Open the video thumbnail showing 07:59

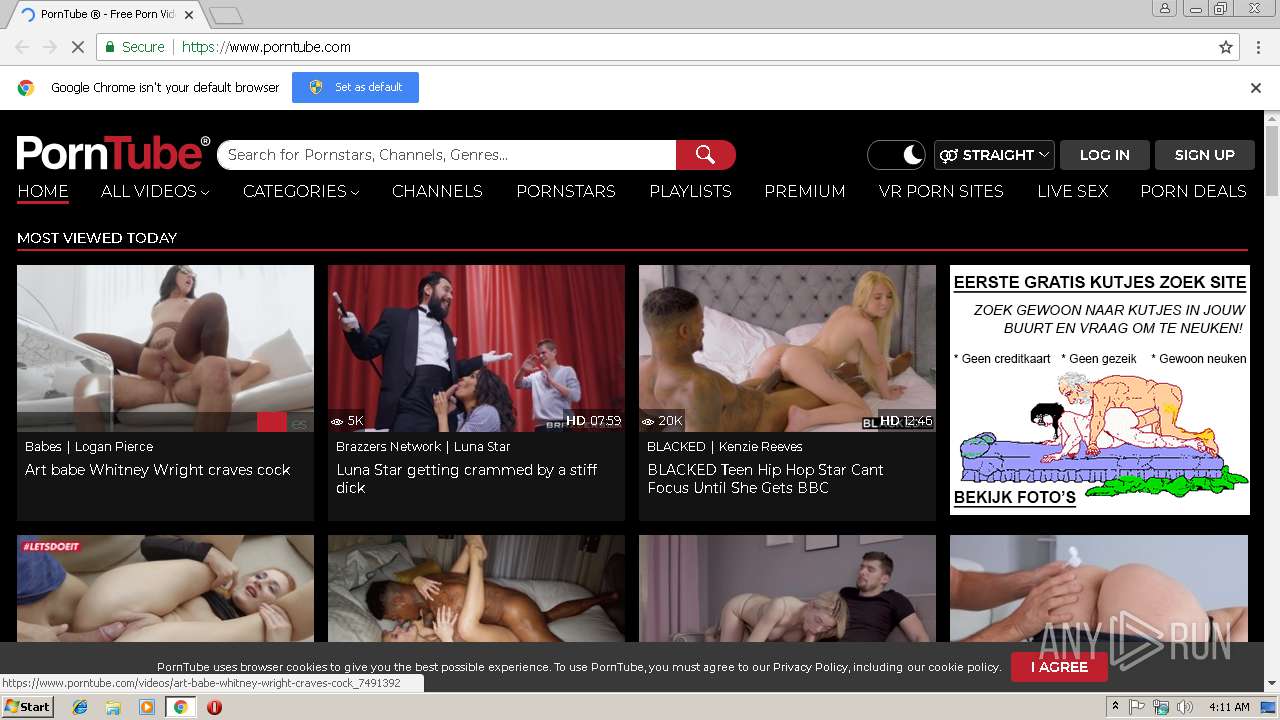pyautogui.click(x=476, y=348)
